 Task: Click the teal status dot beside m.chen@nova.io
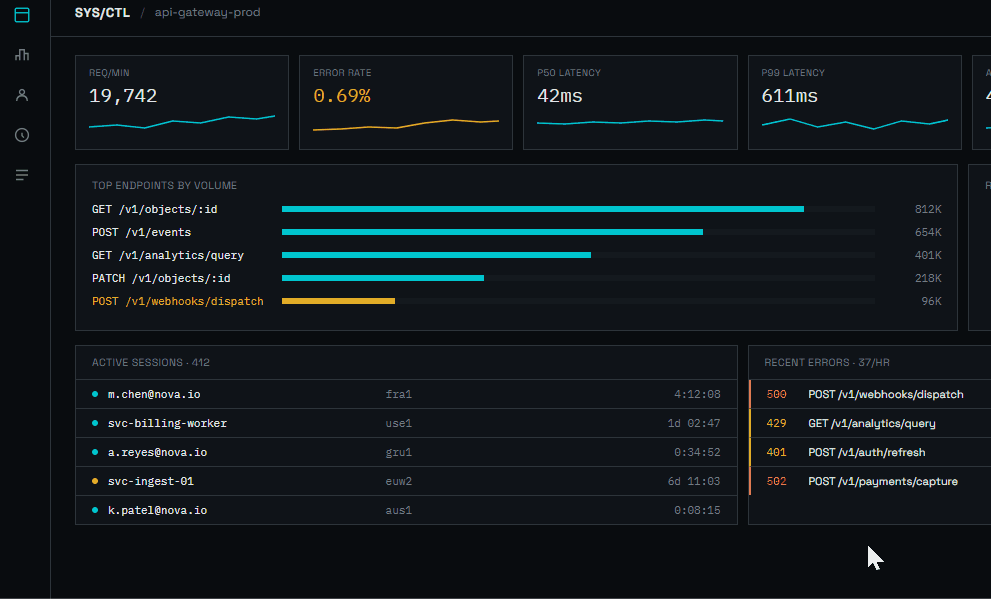click(x=95, y=394)
